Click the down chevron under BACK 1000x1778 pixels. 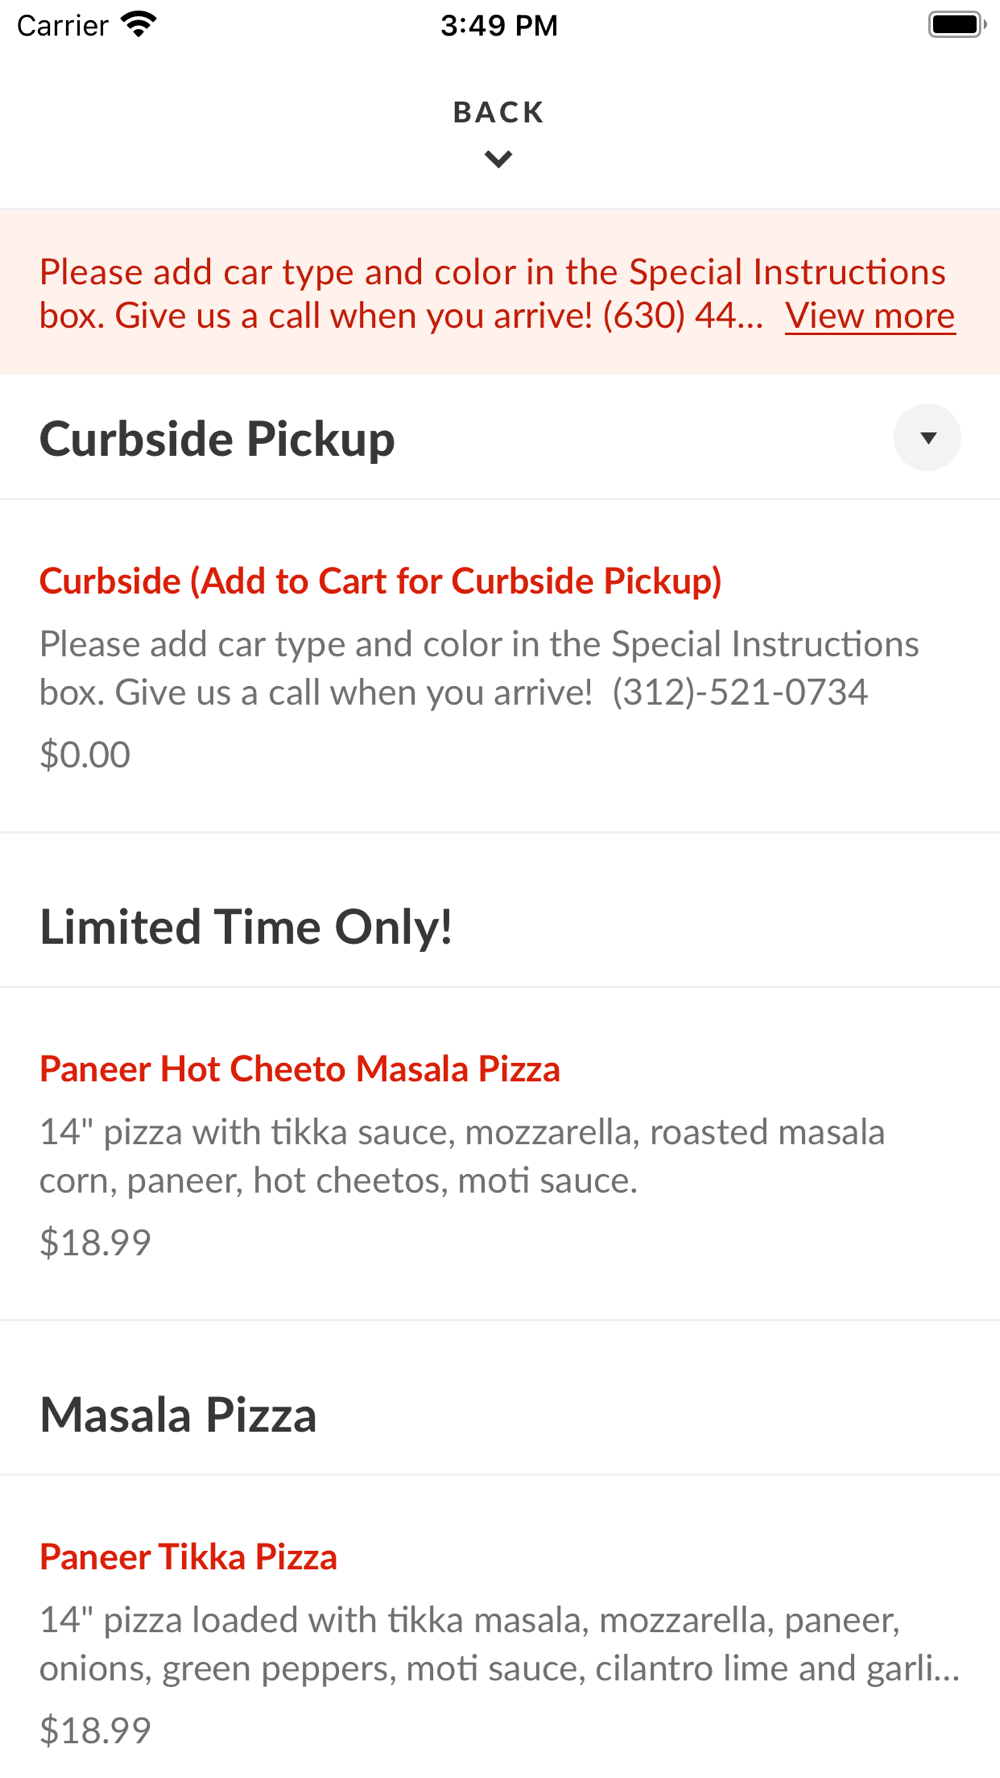498,159
